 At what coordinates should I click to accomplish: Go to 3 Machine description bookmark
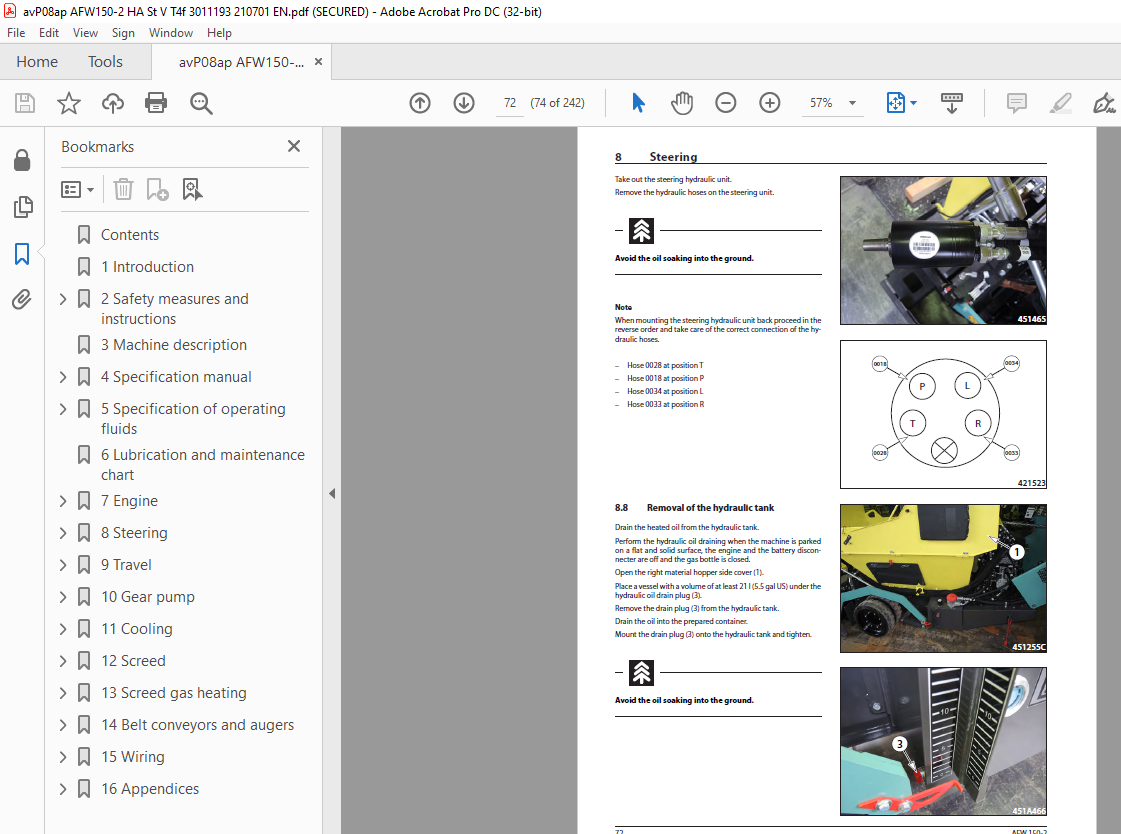coord(174,344)
